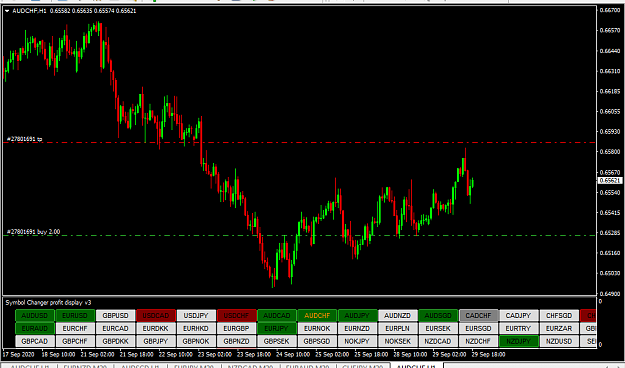Viewport: 625px width, 368px height.
Task: Open NZDCAD from the symbol panel
Action: click(x=438, y=341)
